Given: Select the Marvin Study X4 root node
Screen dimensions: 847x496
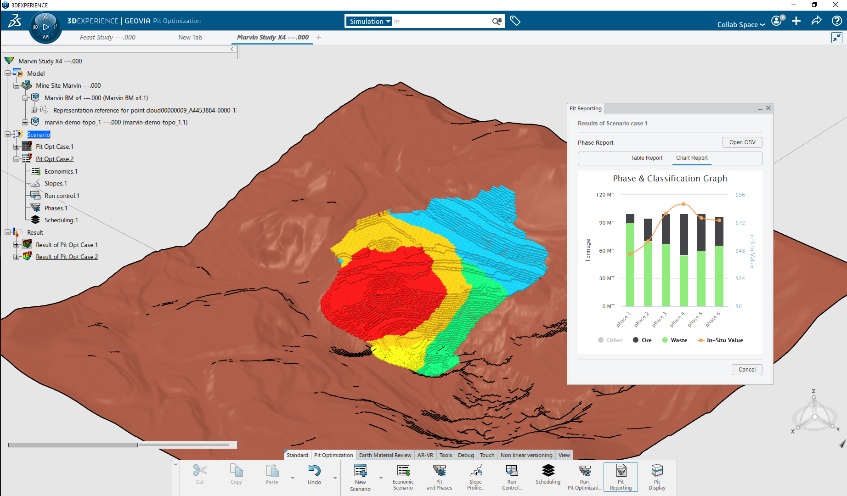Looking at the screenshot, I should coord(50,61).
